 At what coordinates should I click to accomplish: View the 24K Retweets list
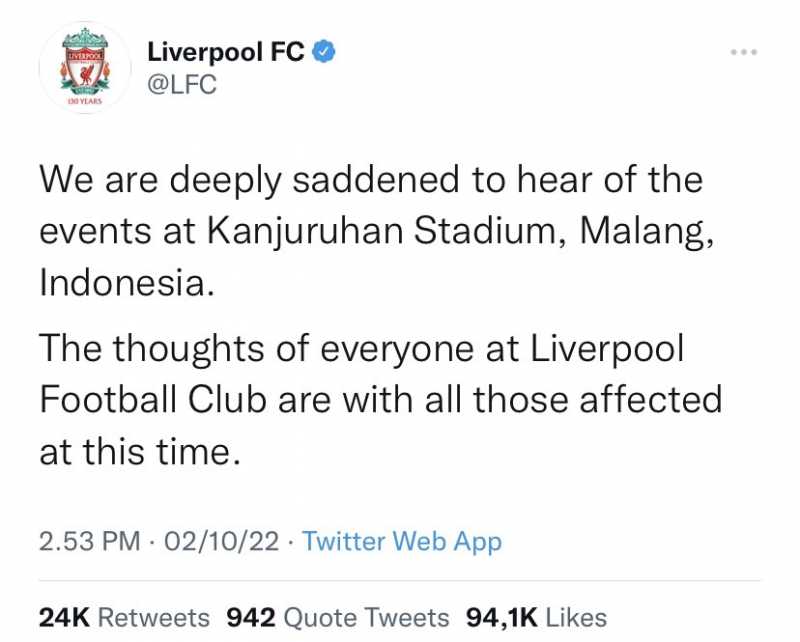click(x=124, y=618)
